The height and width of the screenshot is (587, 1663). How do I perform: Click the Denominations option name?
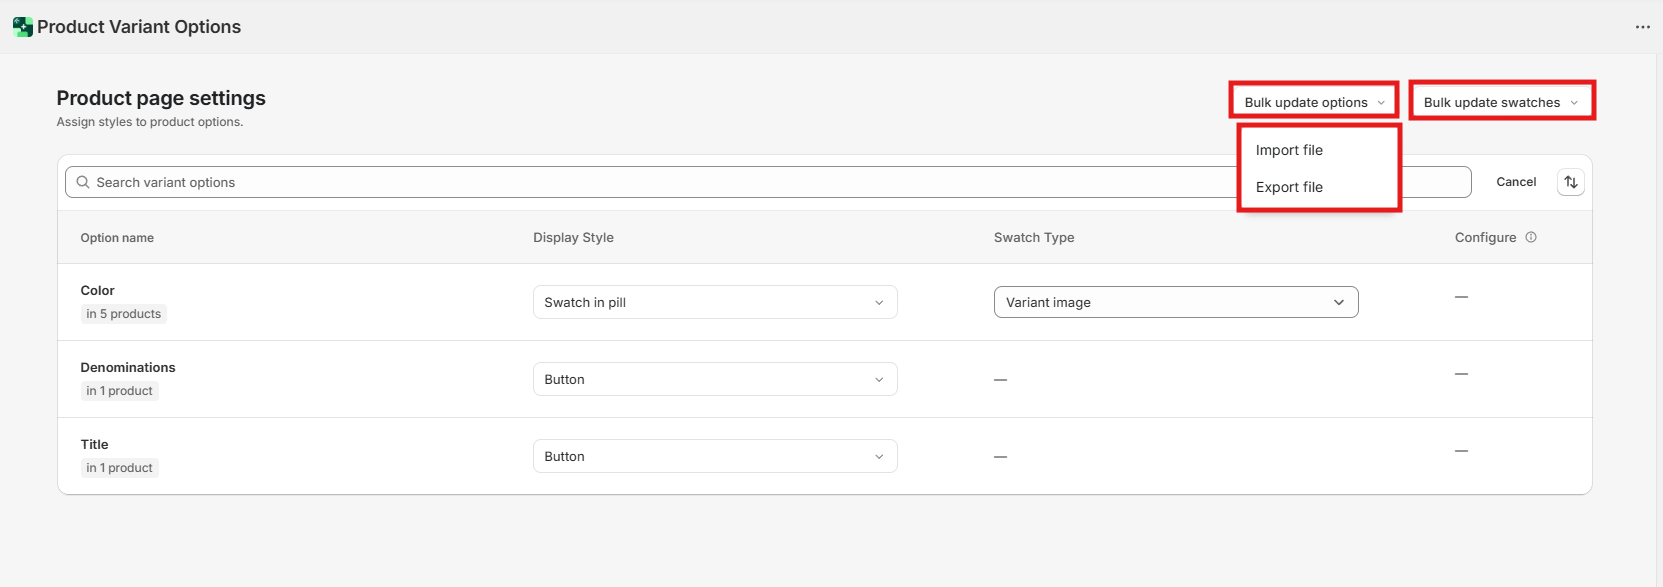(127, 367)
